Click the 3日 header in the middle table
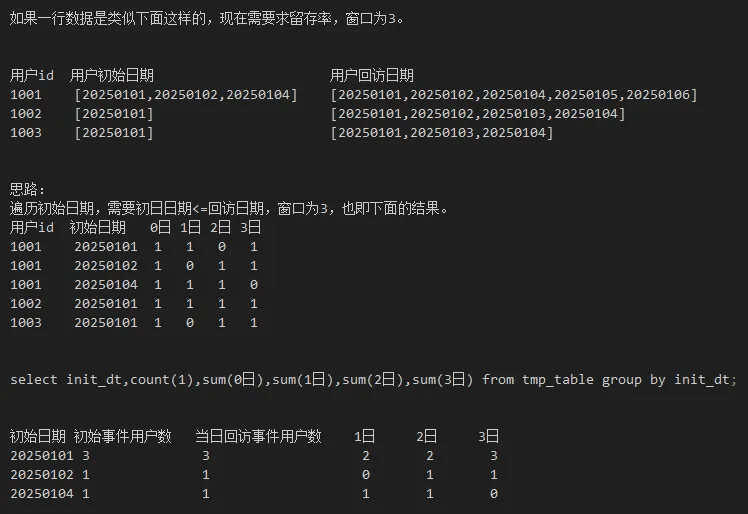Viewport: 748px width, 514px height. [250, 227]
